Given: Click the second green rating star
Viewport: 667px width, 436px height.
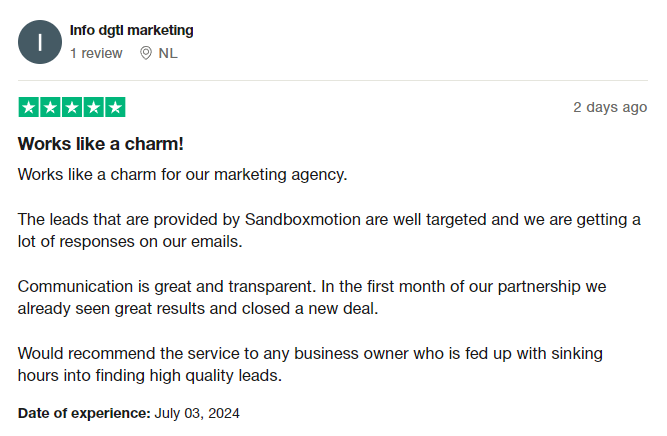Looking at the screenshot, I should click(50, 107).
